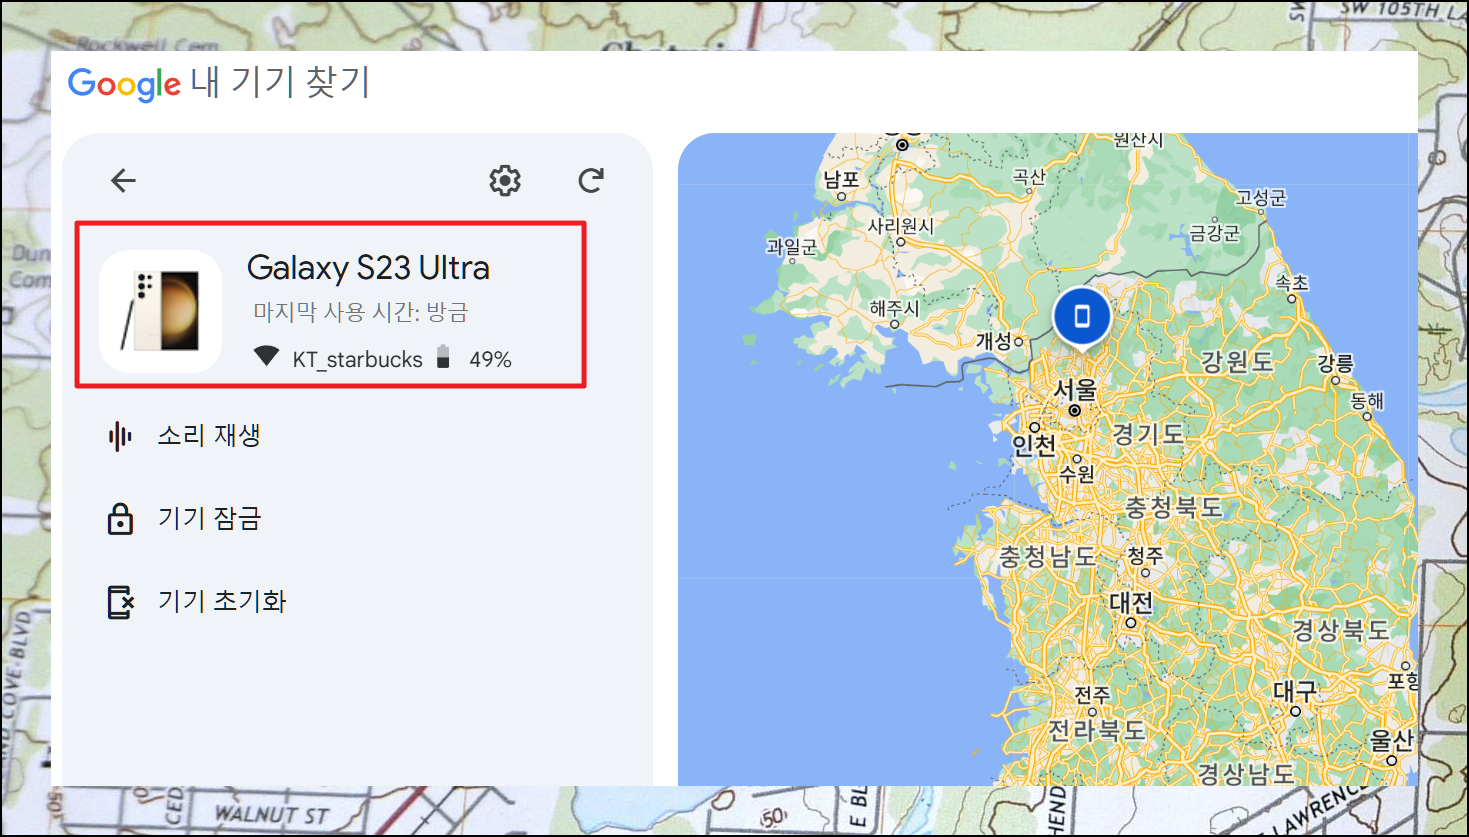Click the 과일군 label on the map
Screen dimensions: 1469x837
[791, 245]
